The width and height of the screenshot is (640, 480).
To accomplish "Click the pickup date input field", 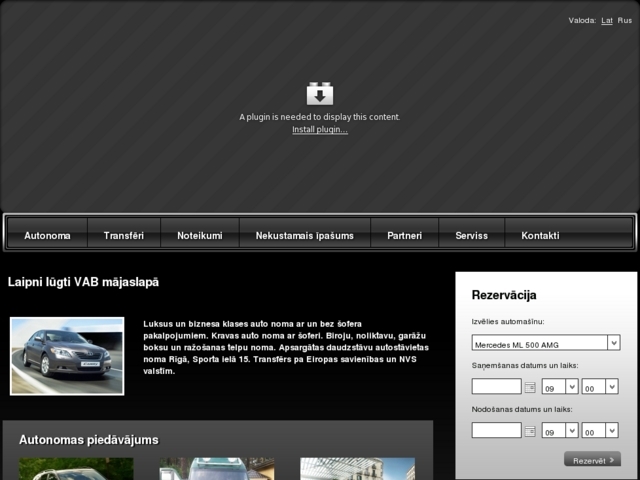I will pos(496,387).
